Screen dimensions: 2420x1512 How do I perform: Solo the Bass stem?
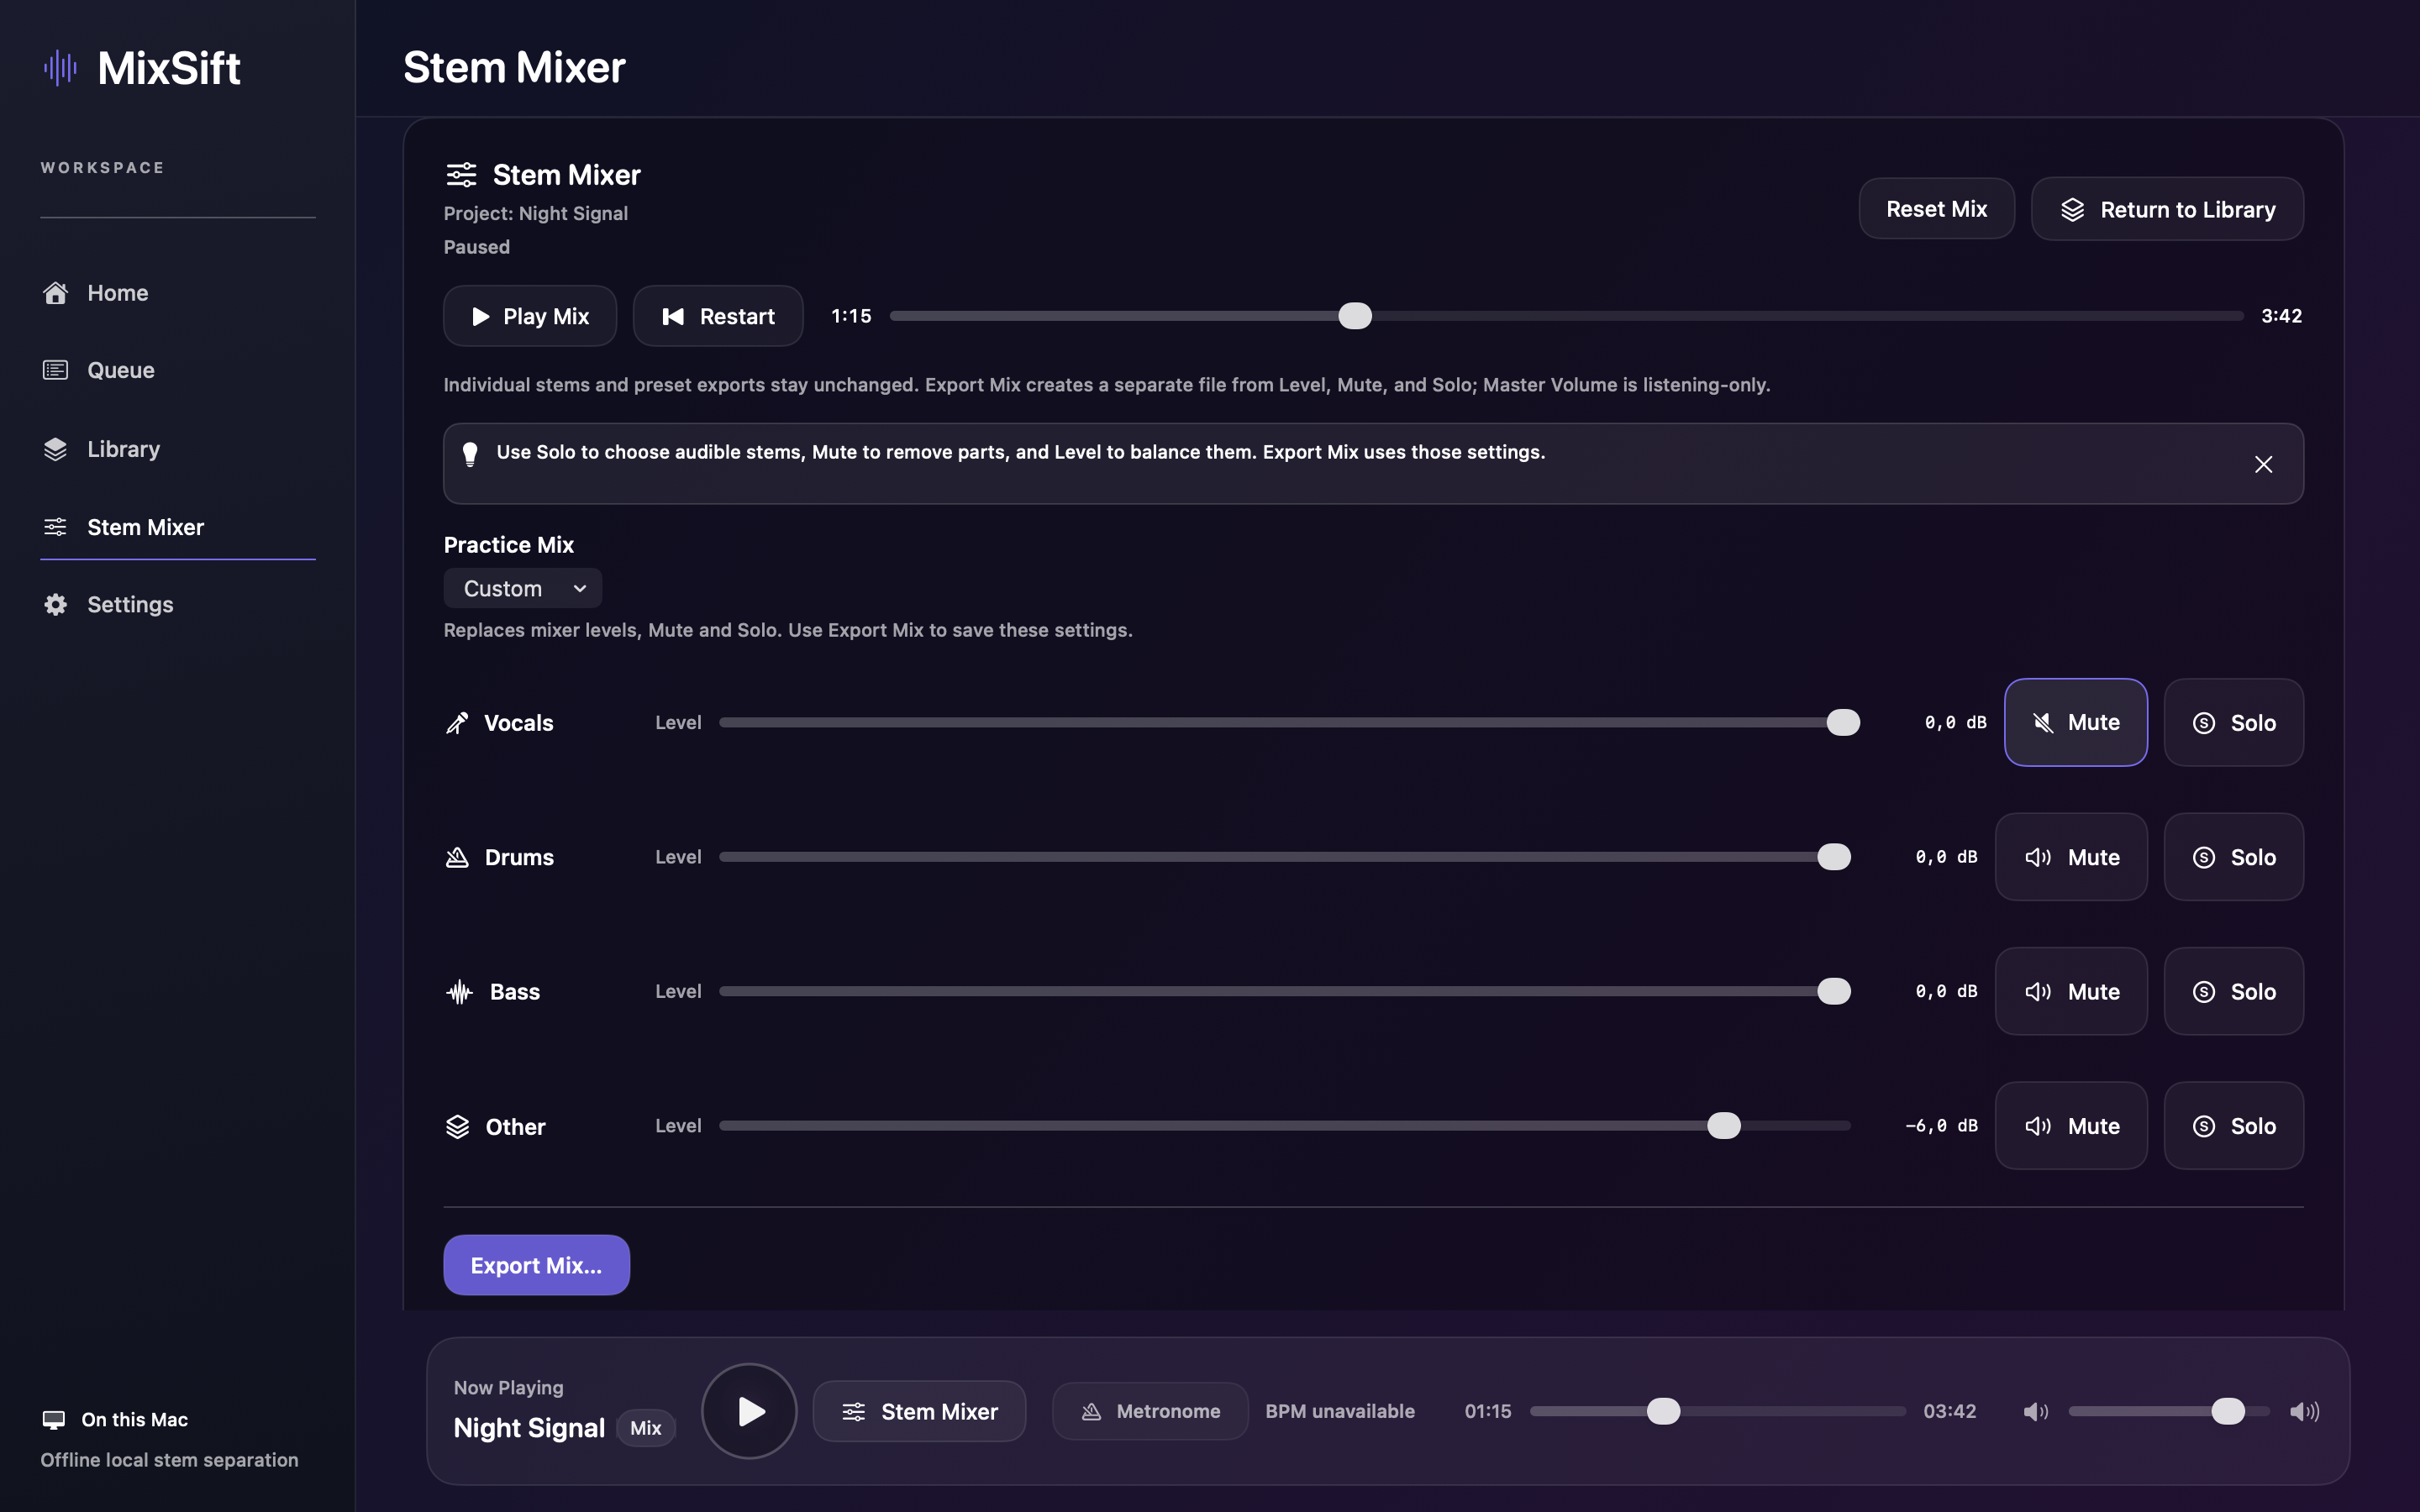(x=2233, y=991)
